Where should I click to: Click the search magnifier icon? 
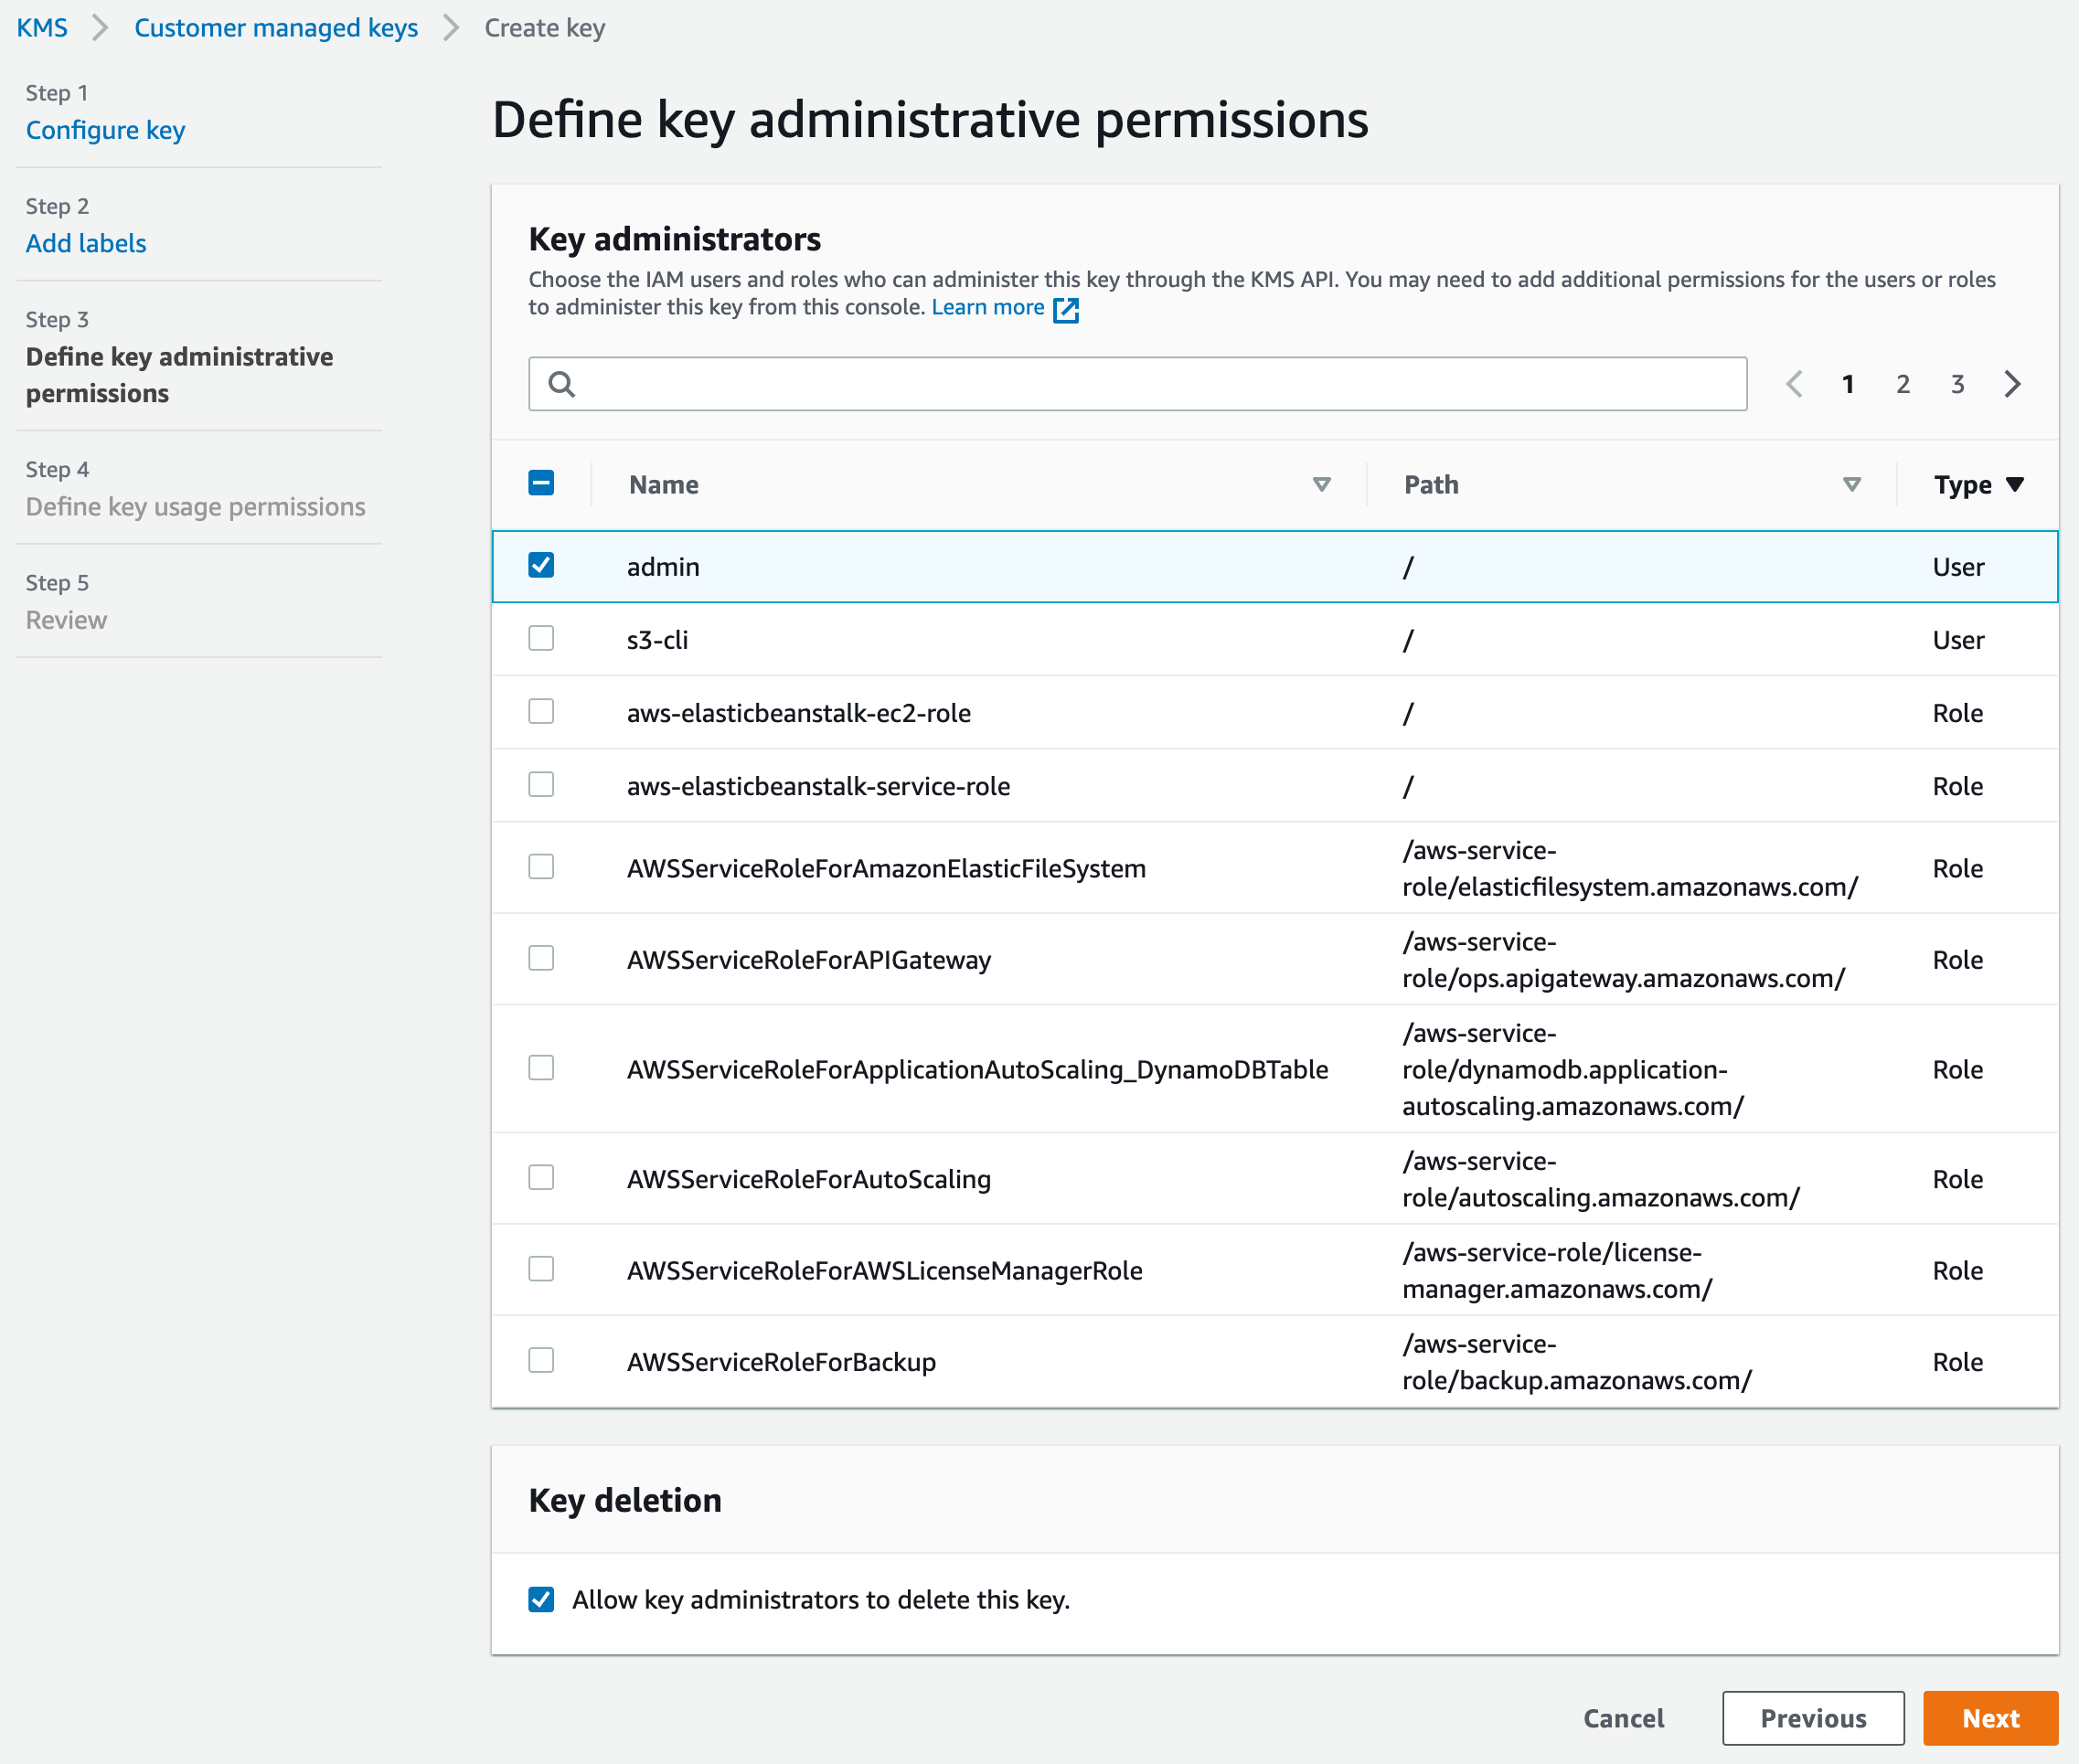click(562, 384)
